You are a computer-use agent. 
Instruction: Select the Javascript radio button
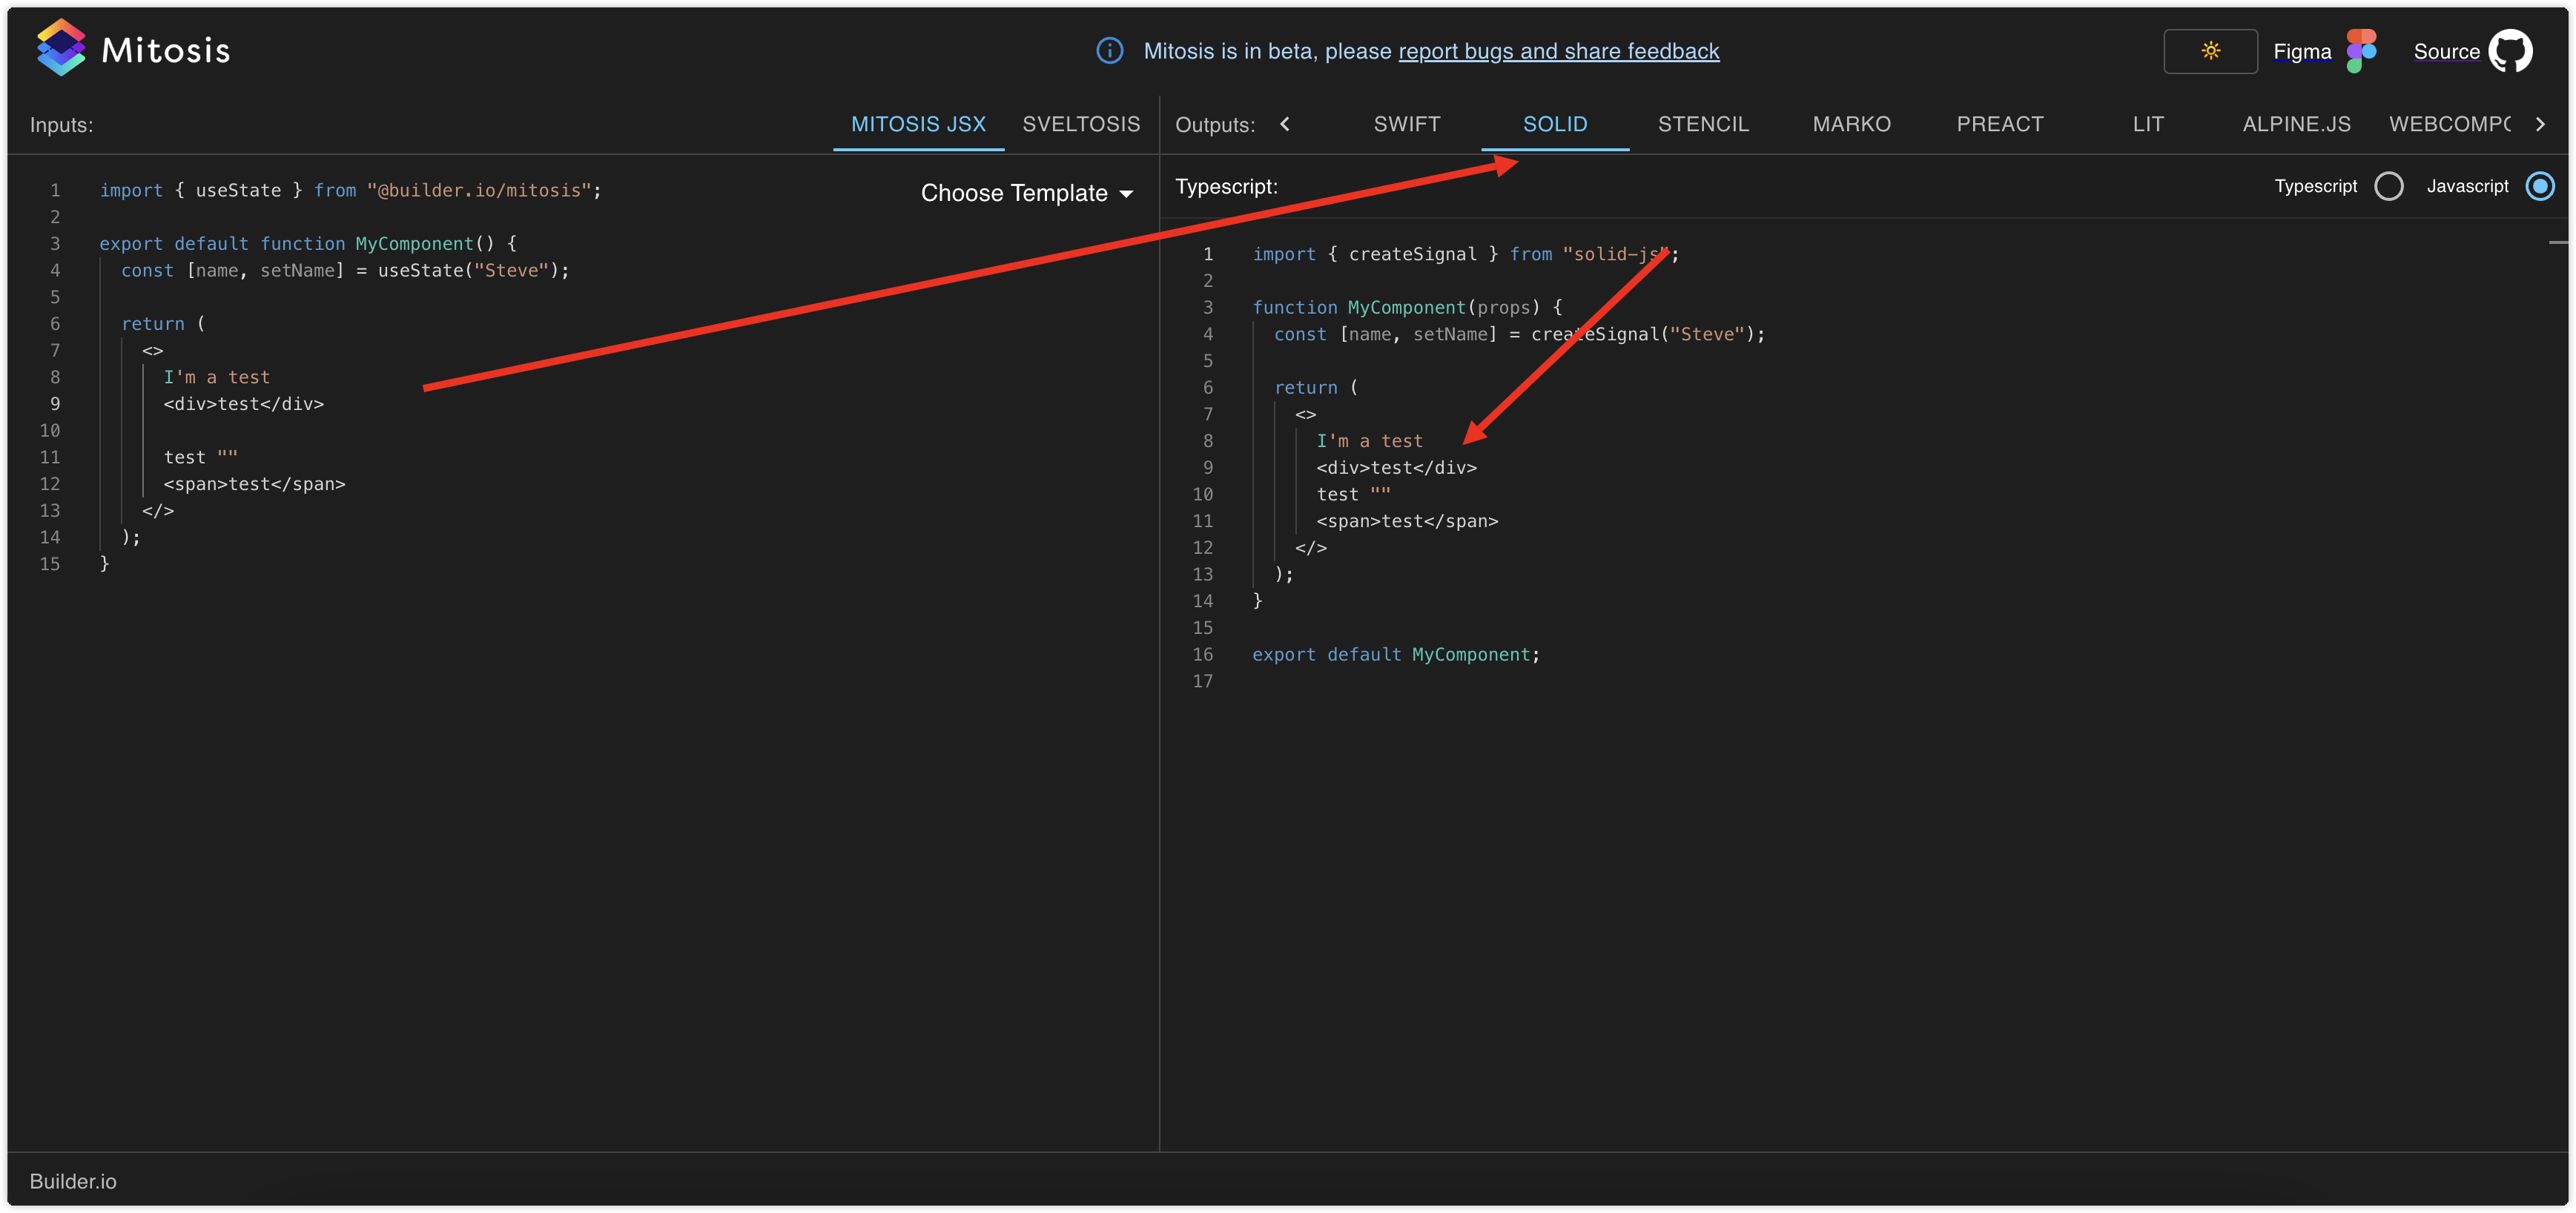(x=2541, y=186)
